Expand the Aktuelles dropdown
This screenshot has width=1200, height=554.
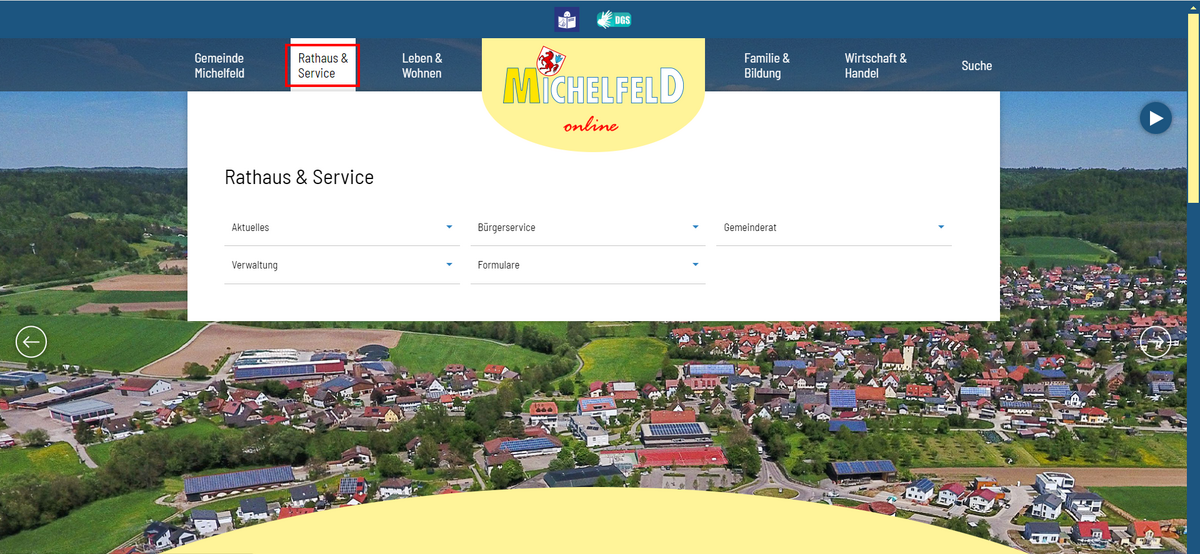pos(342,228)
